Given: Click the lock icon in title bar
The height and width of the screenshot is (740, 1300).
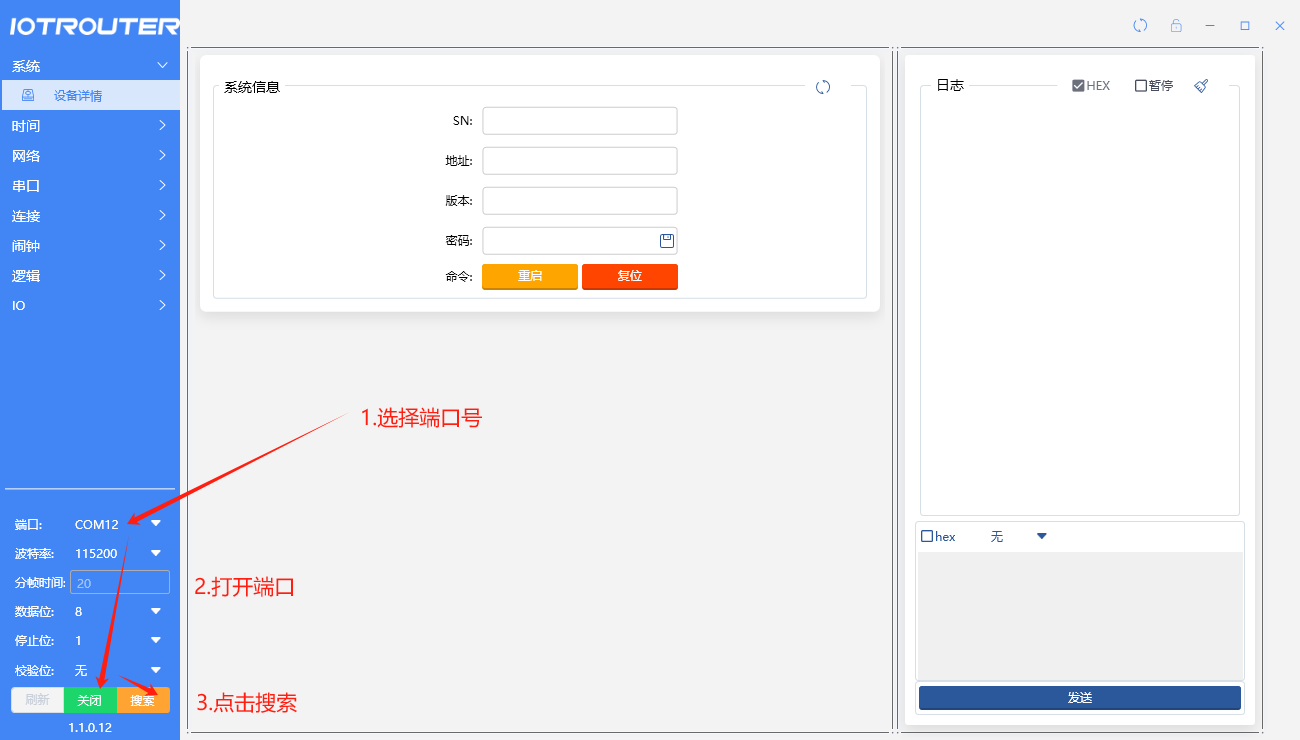Looking at the screenshot, I should (1176, 25).
